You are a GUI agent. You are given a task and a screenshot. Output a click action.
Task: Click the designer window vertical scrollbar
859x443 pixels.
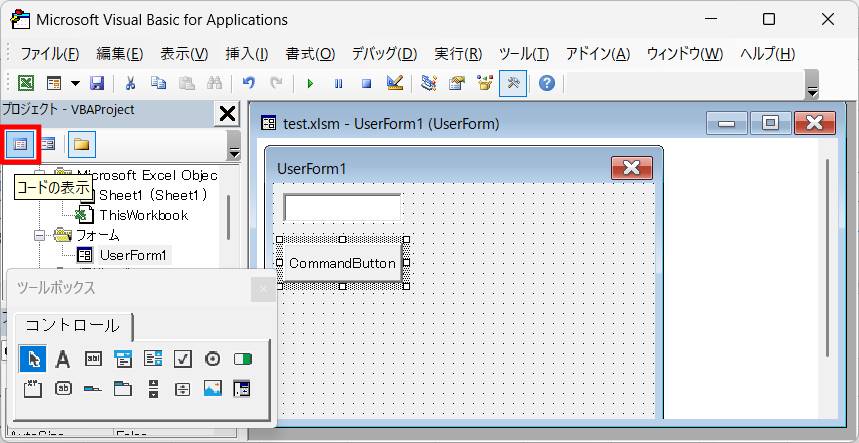tap(828, 257)
